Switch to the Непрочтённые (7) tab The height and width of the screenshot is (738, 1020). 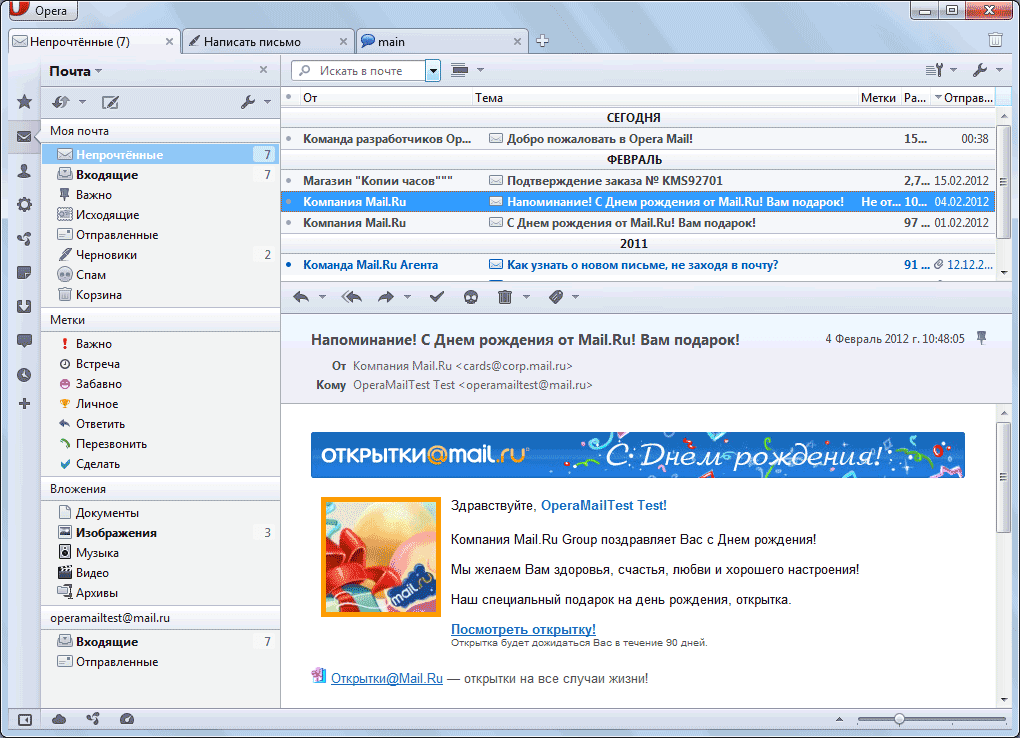pyautogui.click(x=94, y=42)
